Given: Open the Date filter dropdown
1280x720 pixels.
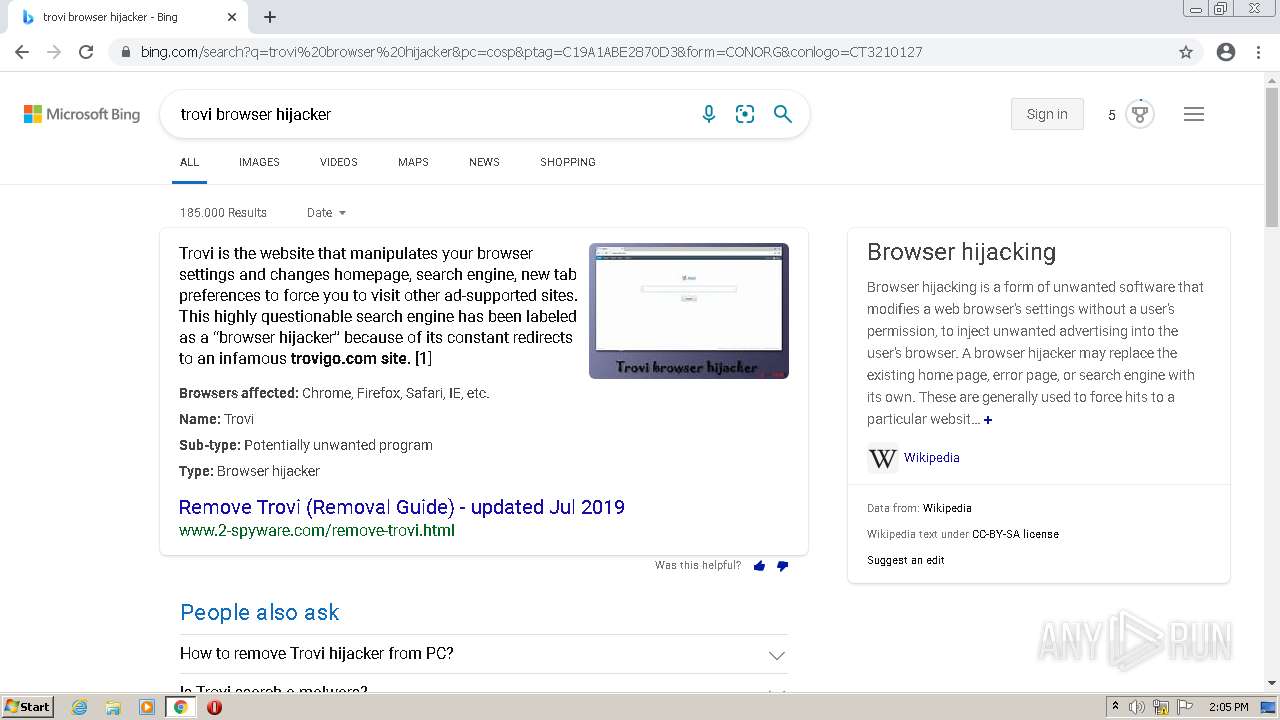Looking at the screenshot, I should pyautogui.click(x=326, y=213).
